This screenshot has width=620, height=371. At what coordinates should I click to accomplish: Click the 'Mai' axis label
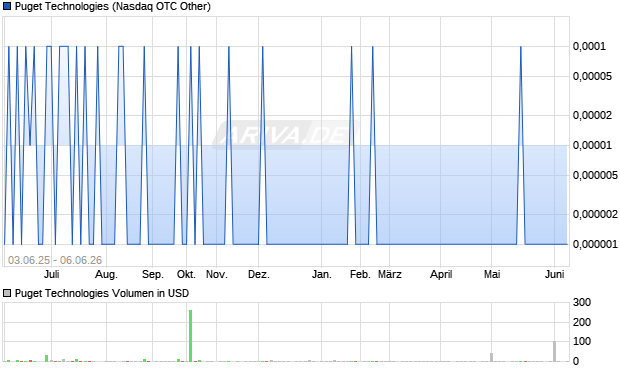pyautogui.click(x=492, y=274)
